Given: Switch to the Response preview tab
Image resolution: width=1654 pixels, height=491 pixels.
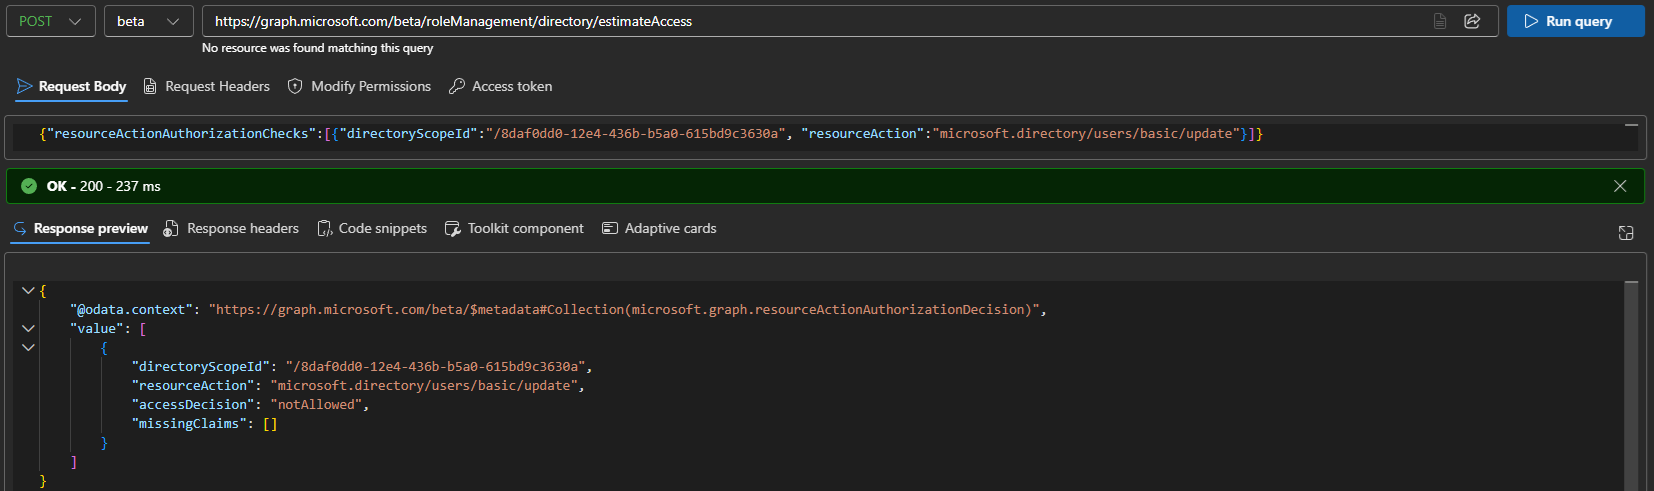Looking at the screenshot, I should 80,229.
